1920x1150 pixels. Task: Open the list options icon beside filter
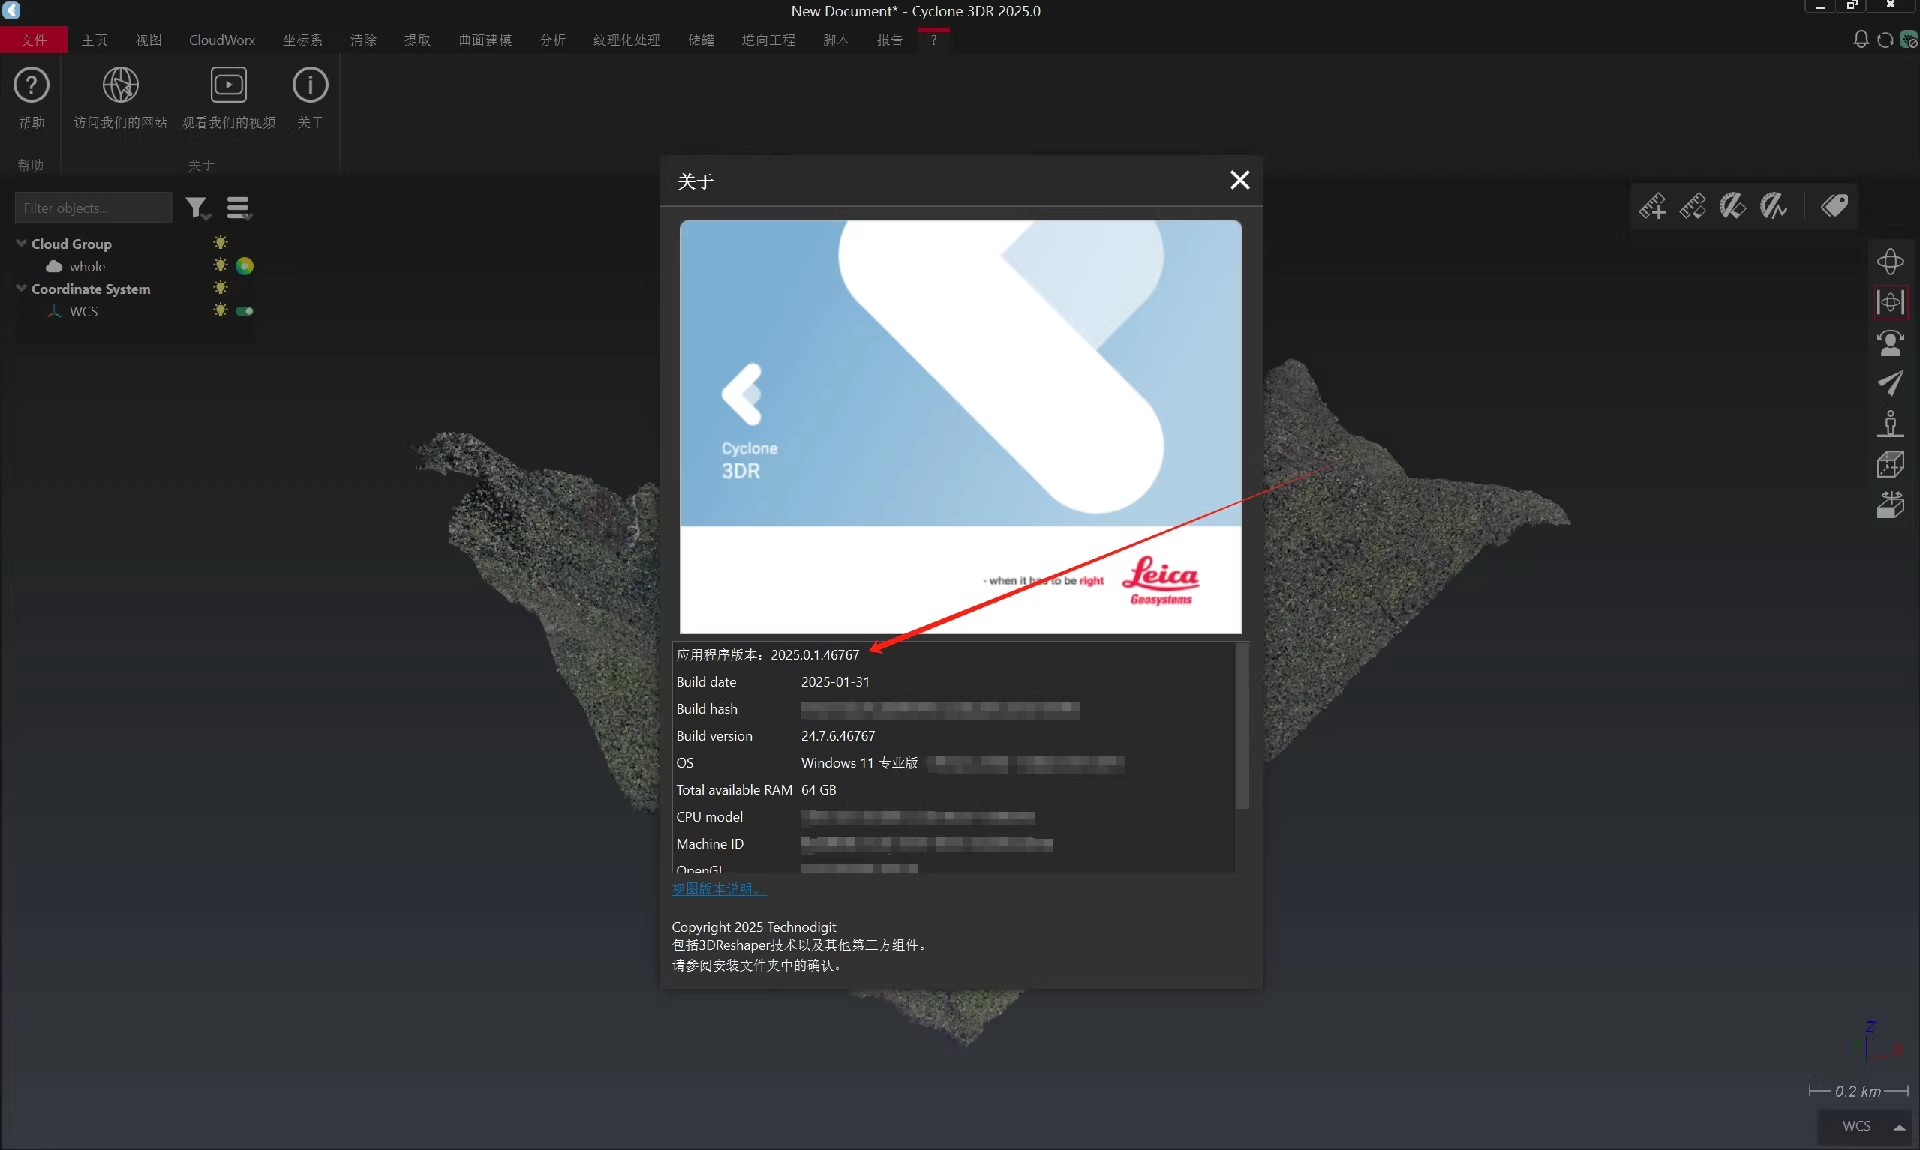coord(238,208)
